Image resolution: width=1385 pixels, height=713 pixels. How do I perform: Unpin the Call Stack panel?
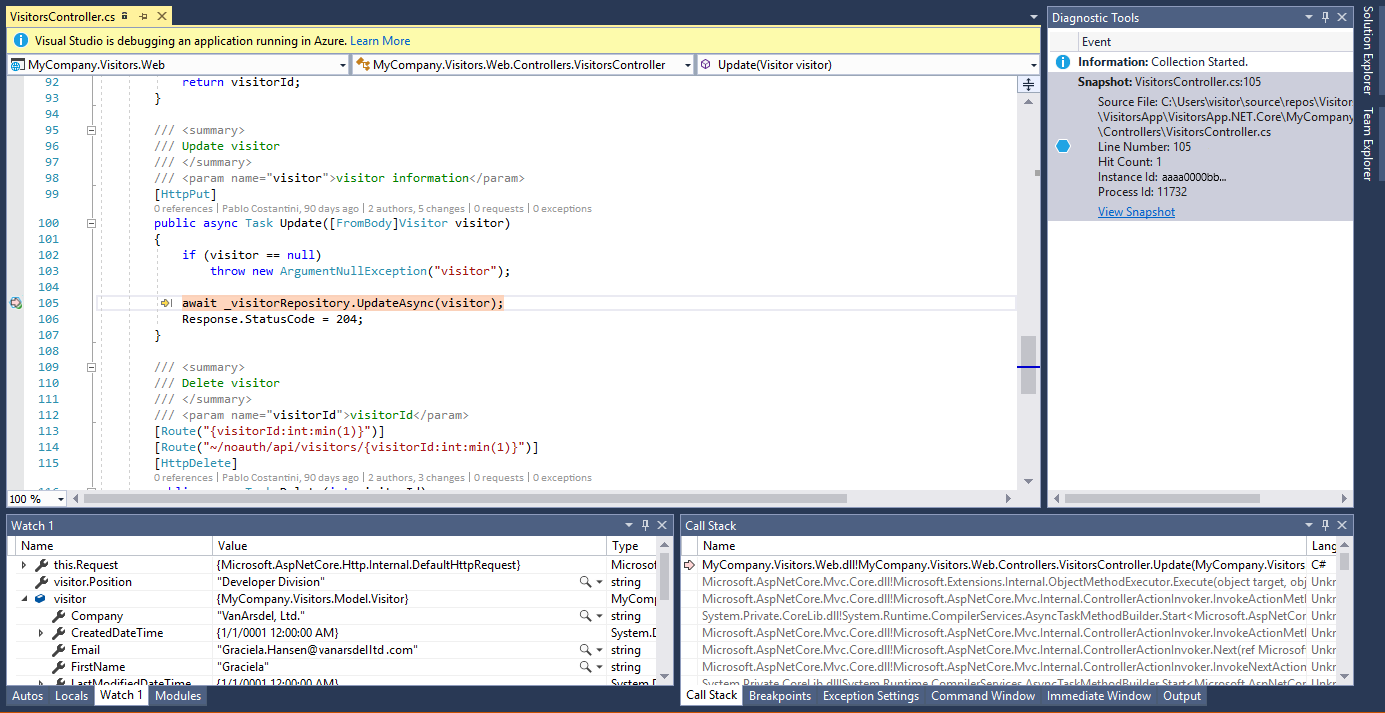pyautogui.click(x=1324, y=524)
